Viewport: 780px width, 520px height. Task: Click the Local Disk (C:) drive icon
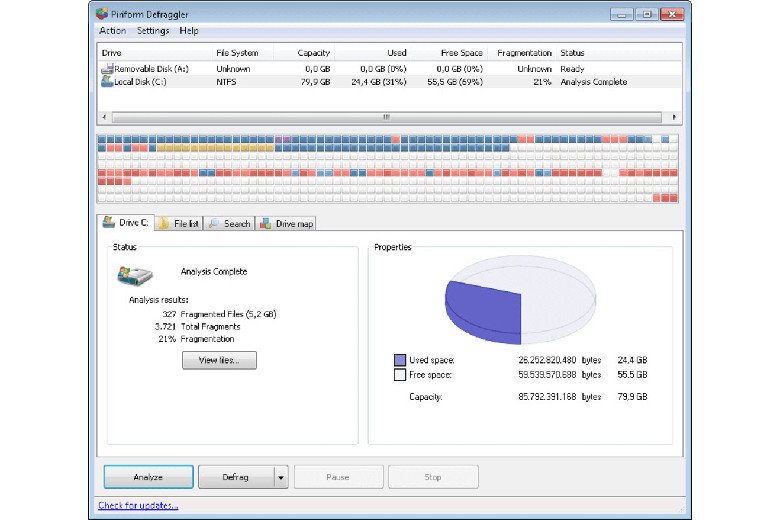pos(107,81)
